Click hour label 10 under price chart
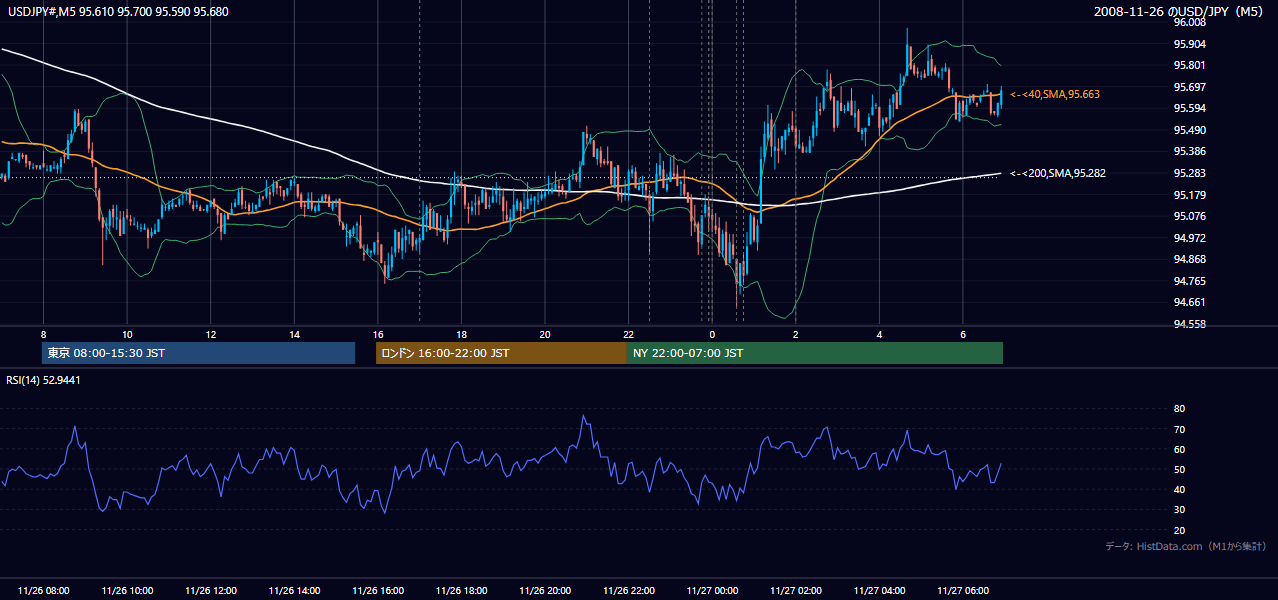The image size is (1278, 600). tap(127, 334)
